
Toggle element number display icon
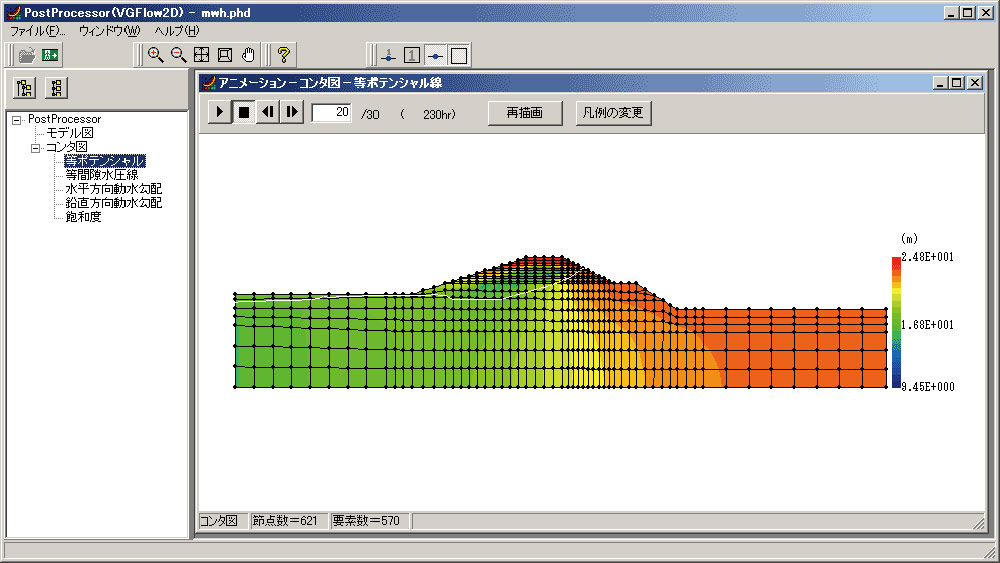(x=412, y=56)
